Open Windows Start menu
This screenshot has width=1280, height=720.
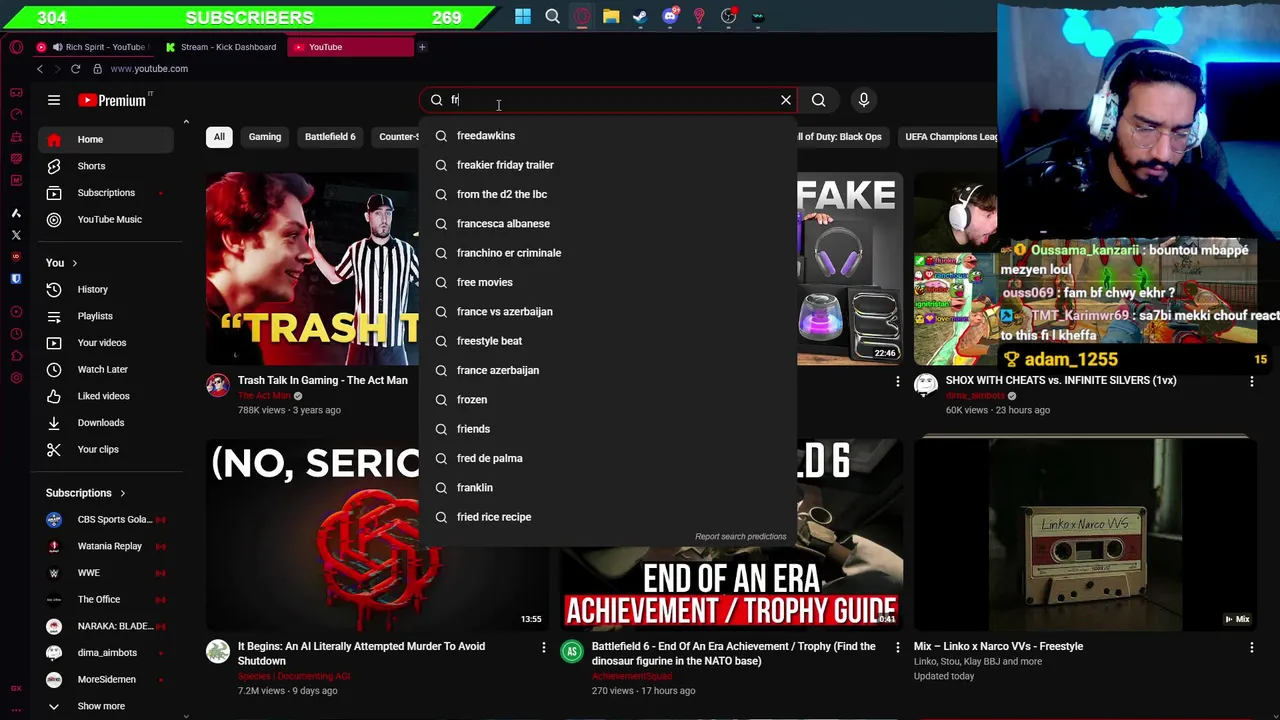[x=523, y=16]
